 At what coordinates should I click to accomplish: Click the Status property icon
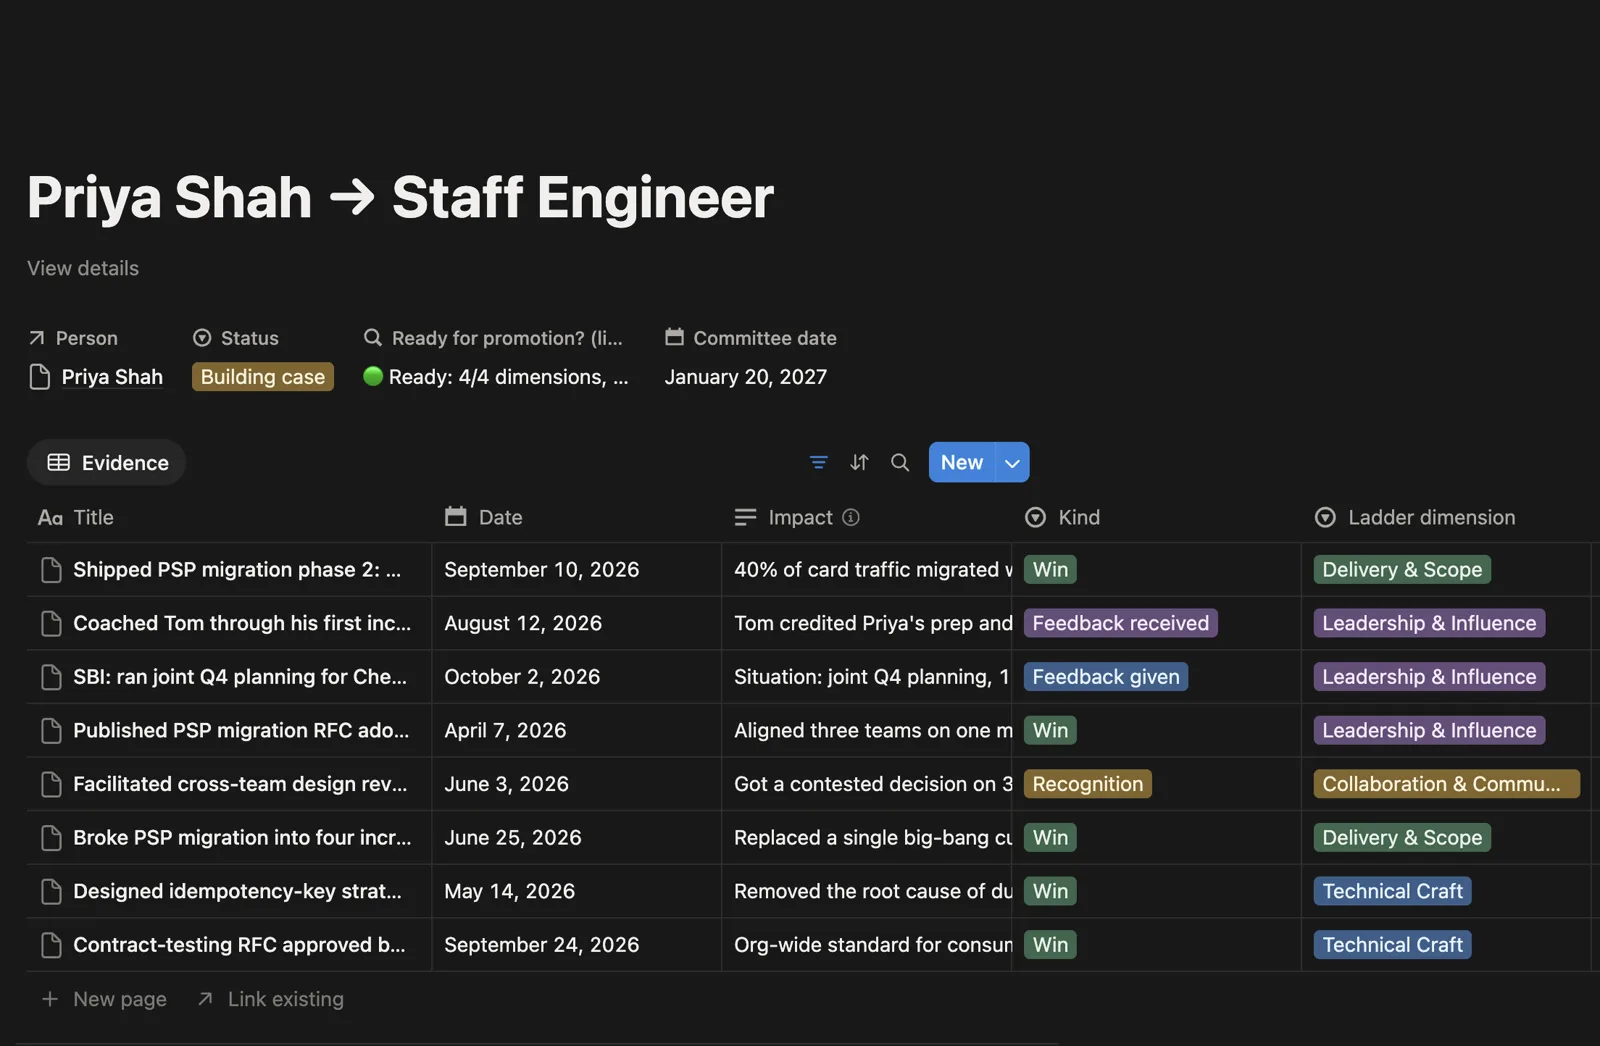click(202, 338)
